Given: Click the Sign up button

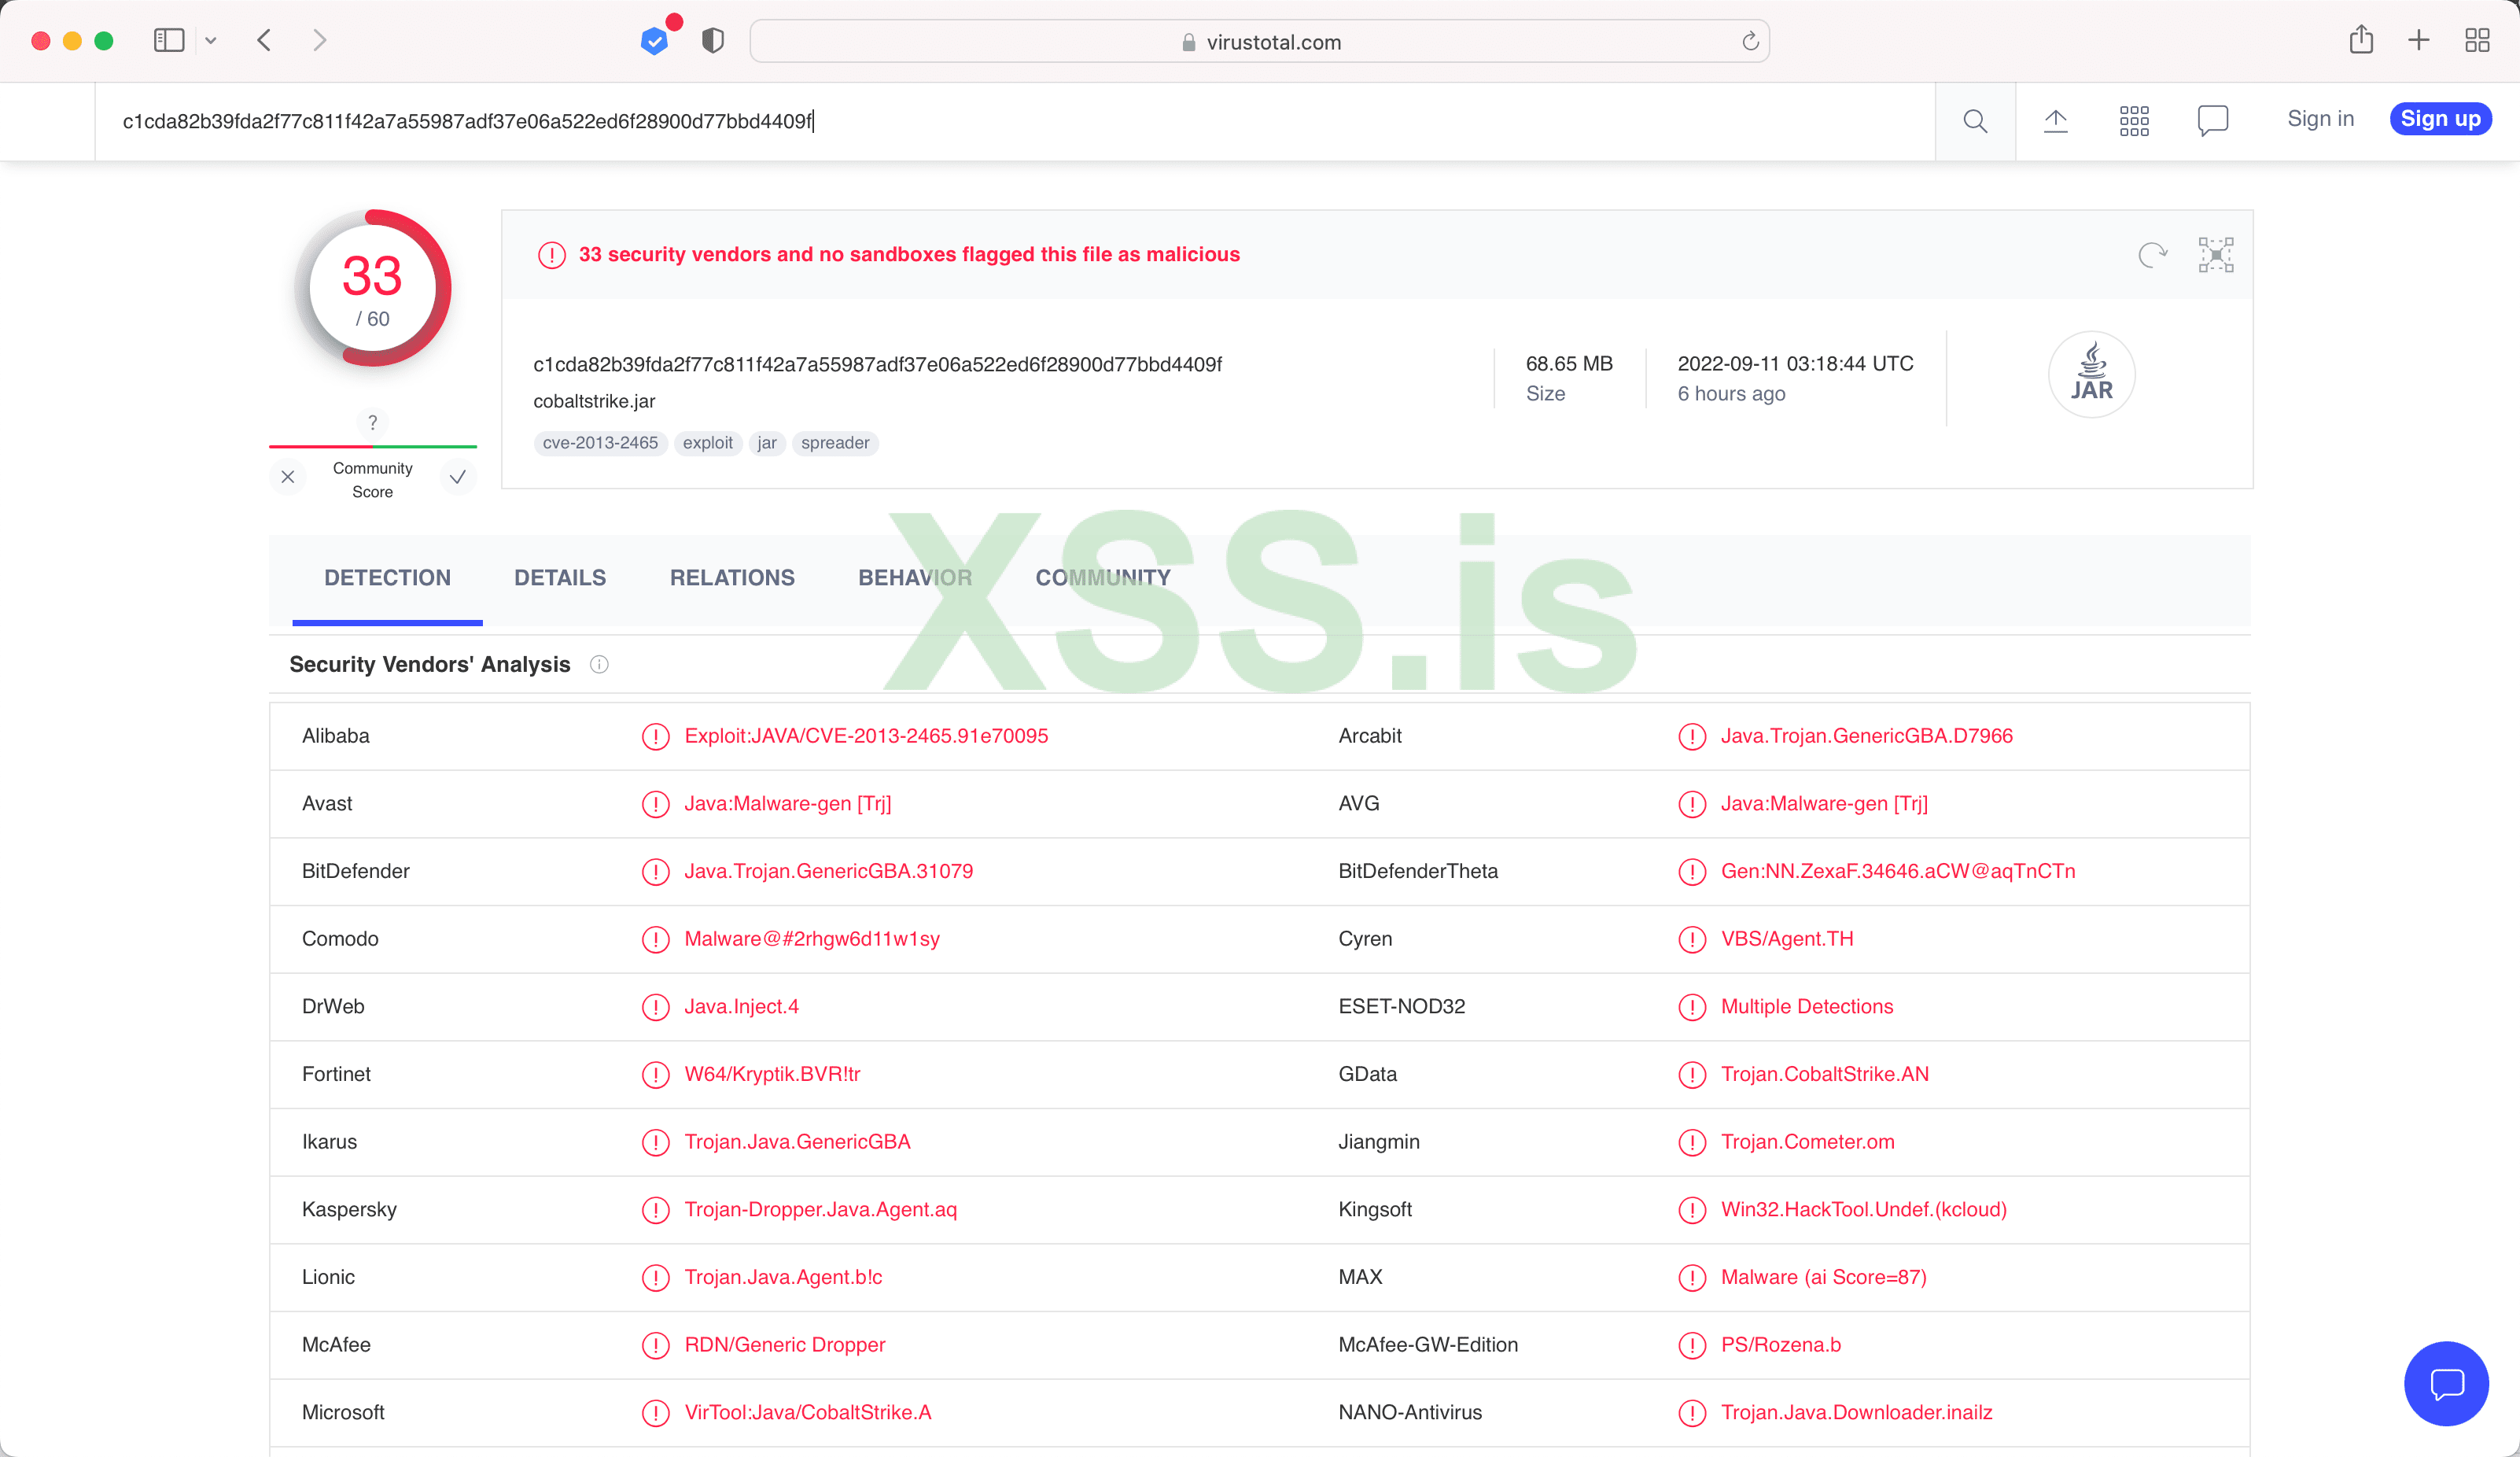Looking at the screenshot, I should 2440,118.
